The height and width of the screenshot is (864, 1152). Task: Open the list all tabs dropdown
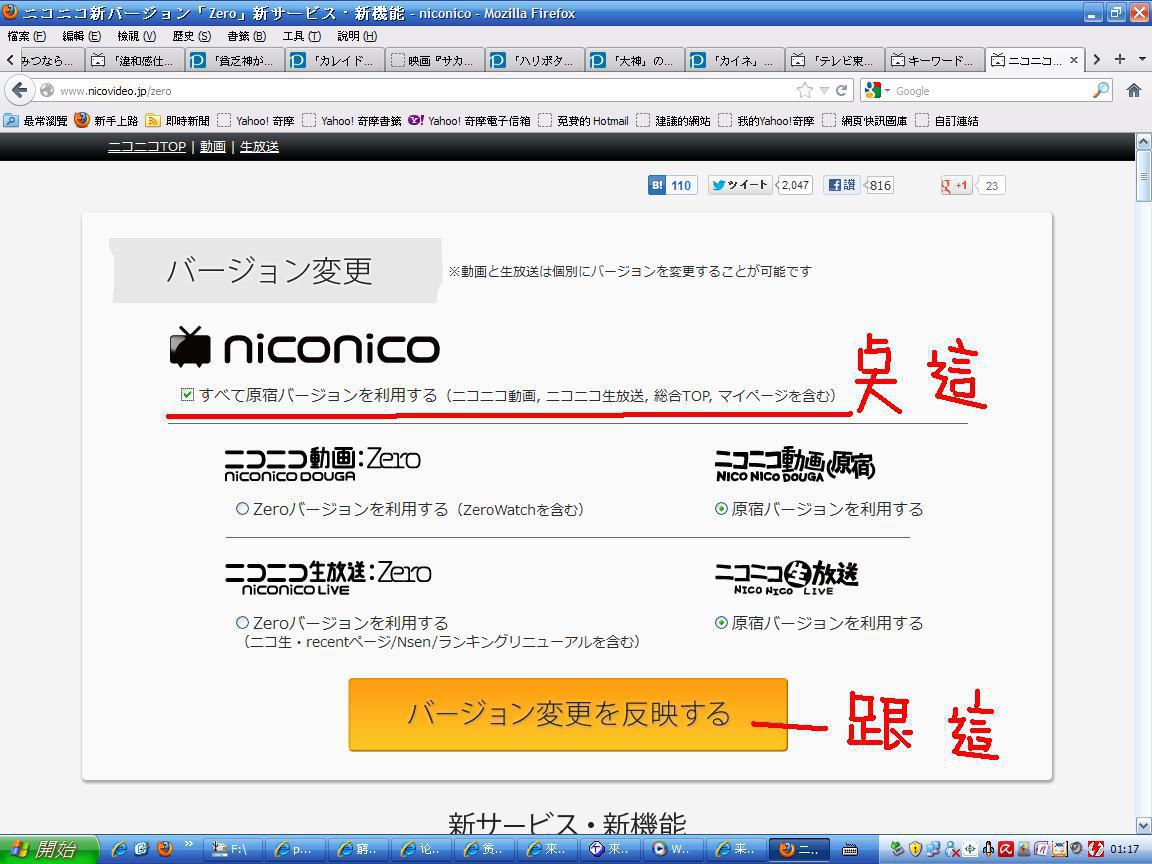pos(1142,60)
